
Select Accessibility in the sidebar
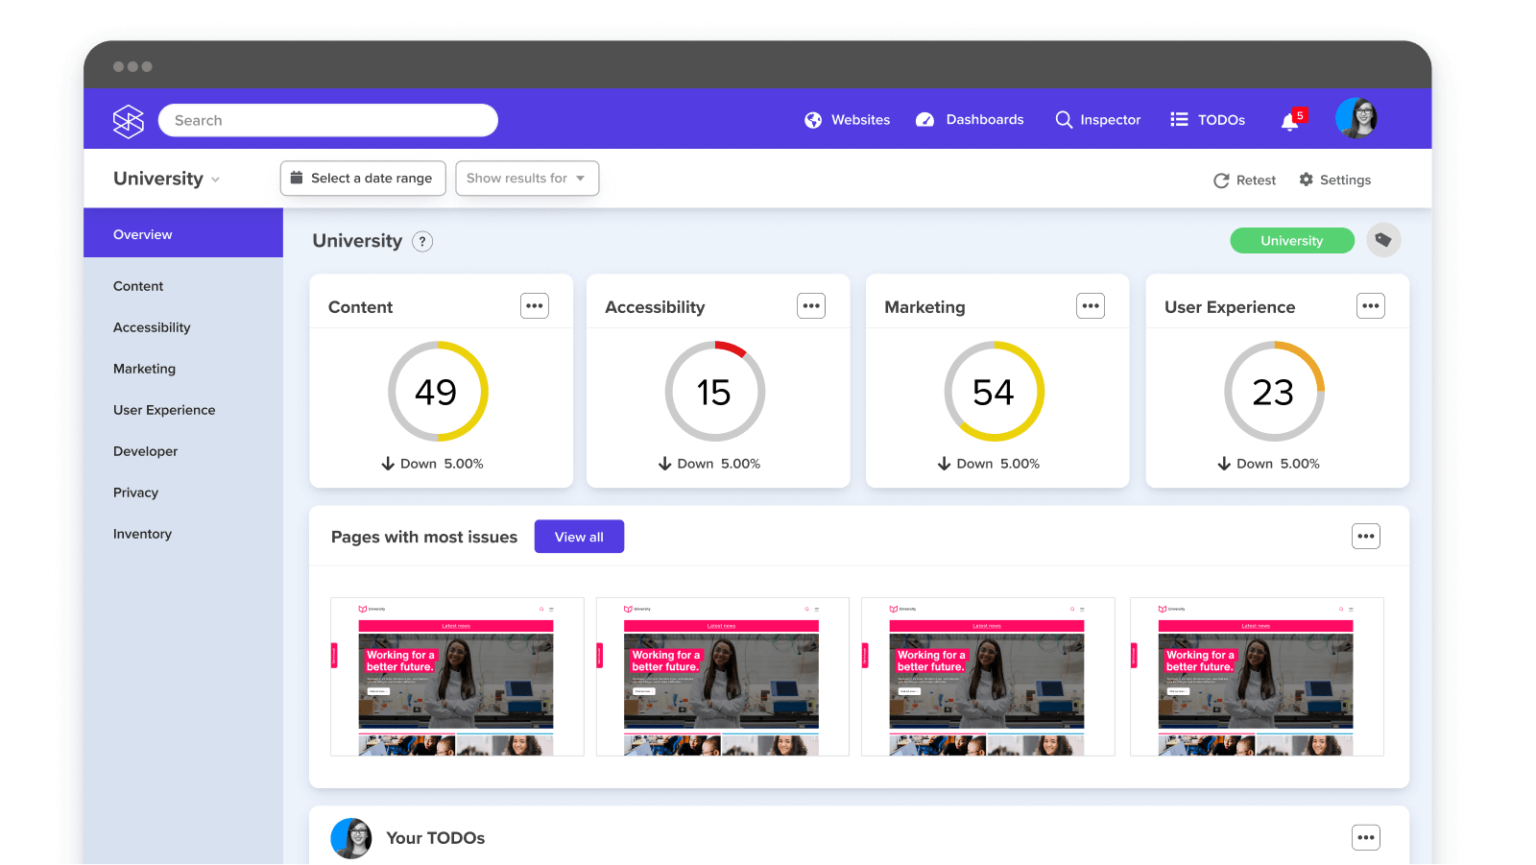pyautogui.click(x=152, y=327)
